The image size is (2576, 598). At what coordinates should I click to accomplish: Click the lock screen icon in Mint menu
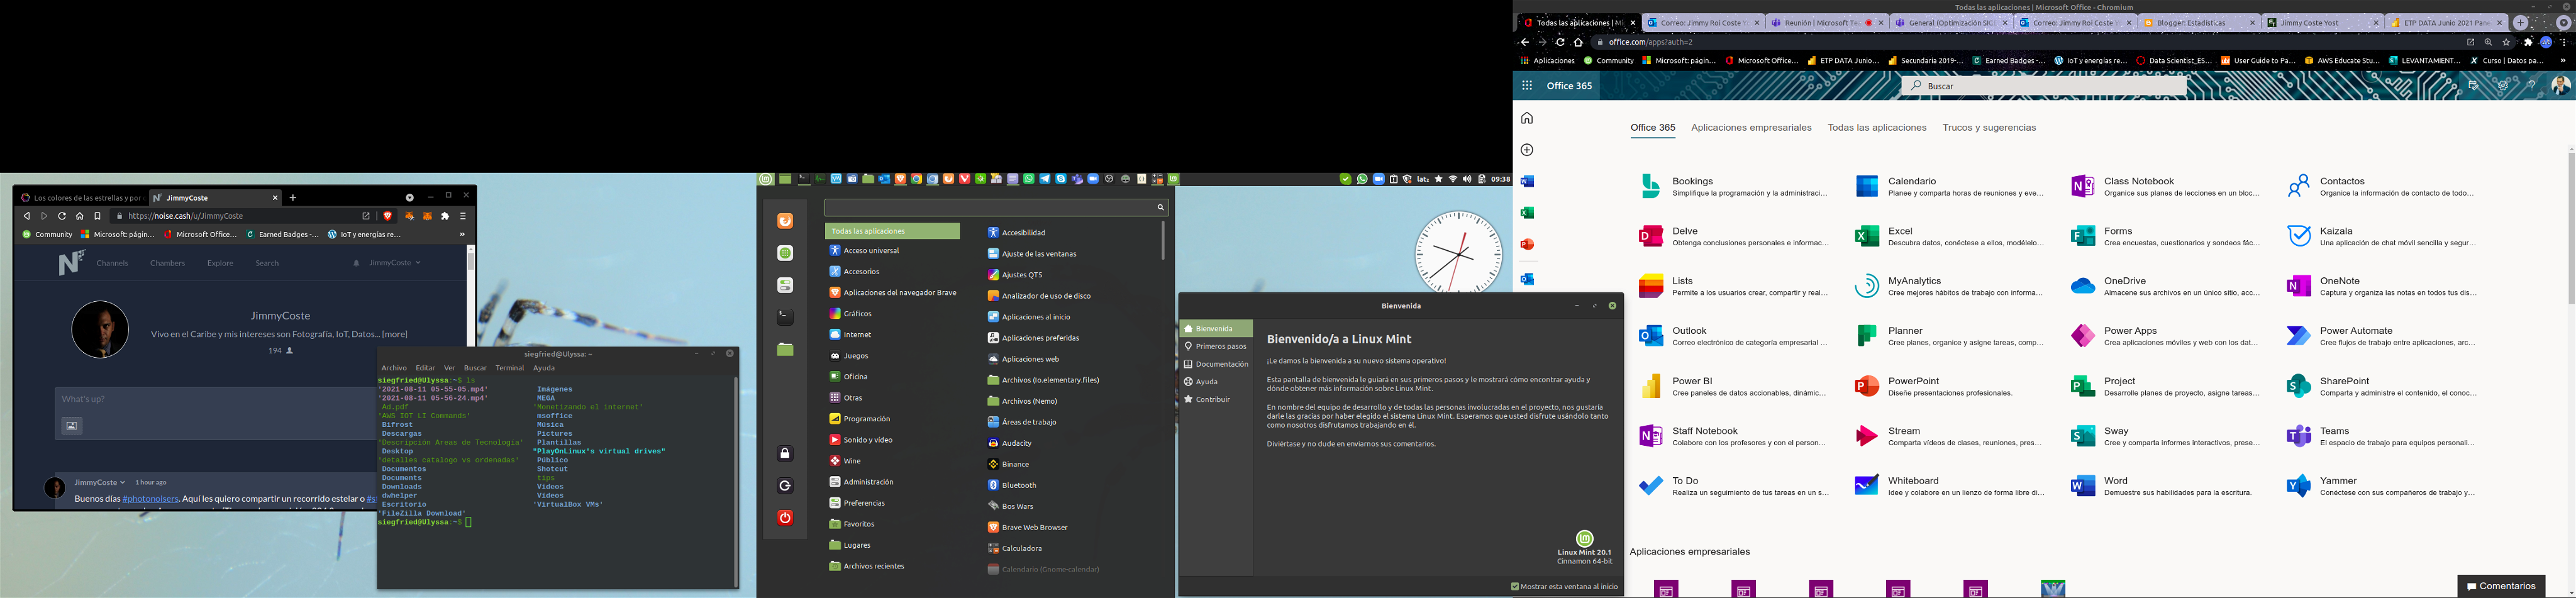785,454
